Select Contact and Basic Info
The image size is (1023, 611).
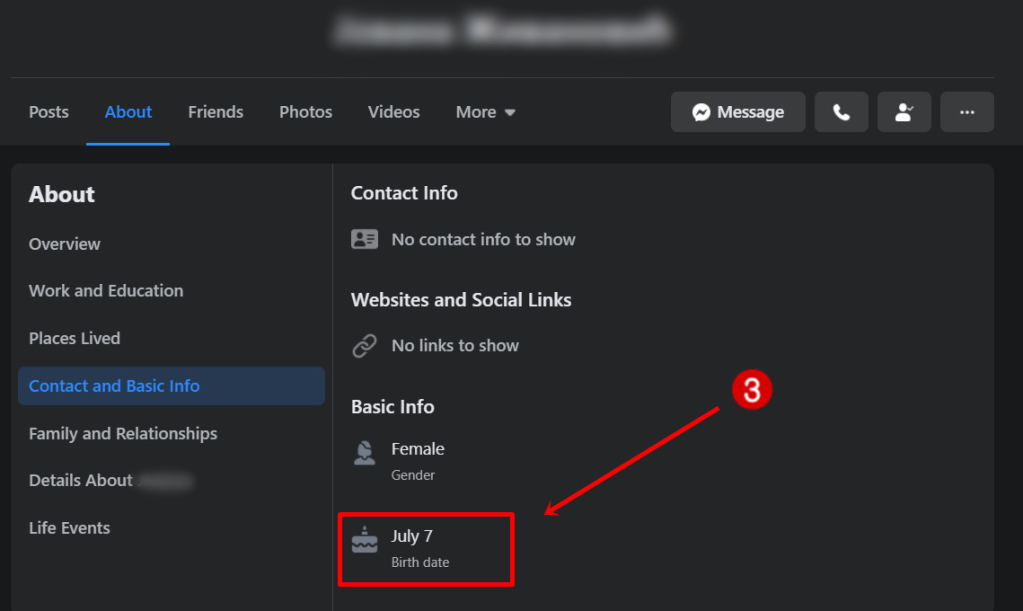coord(171,386)
